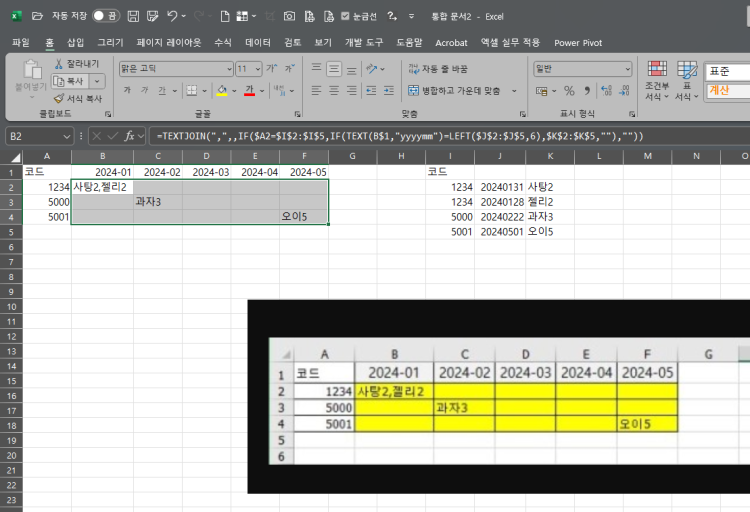The height and width of the screenshot is (512, 750).
Task: Click the yellow fill color swatch button
Action: [x=221, y=90]
